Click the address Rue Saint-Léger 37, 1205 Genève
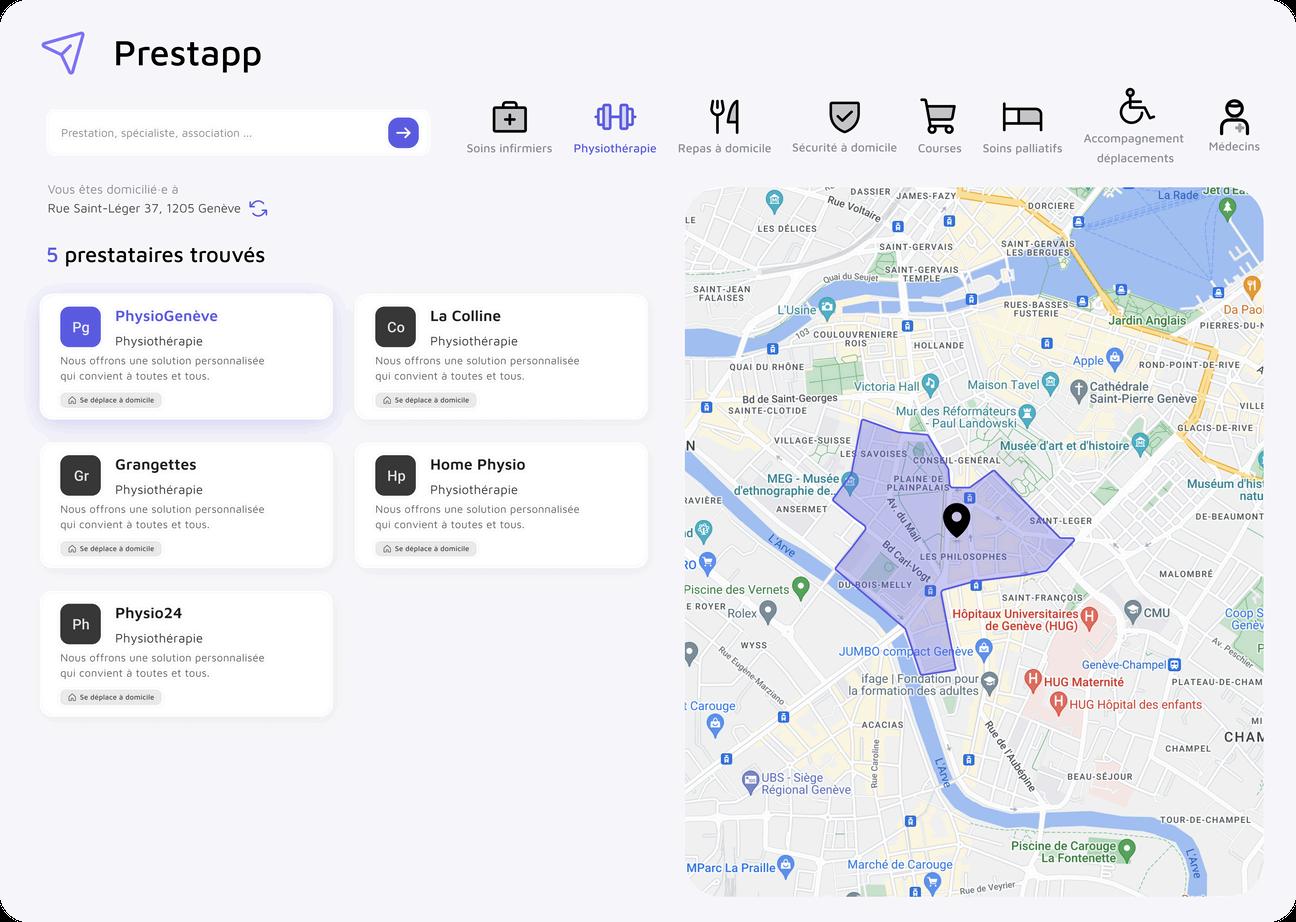This screenshot has width=1296, height=922. click(x=144, y=208)
